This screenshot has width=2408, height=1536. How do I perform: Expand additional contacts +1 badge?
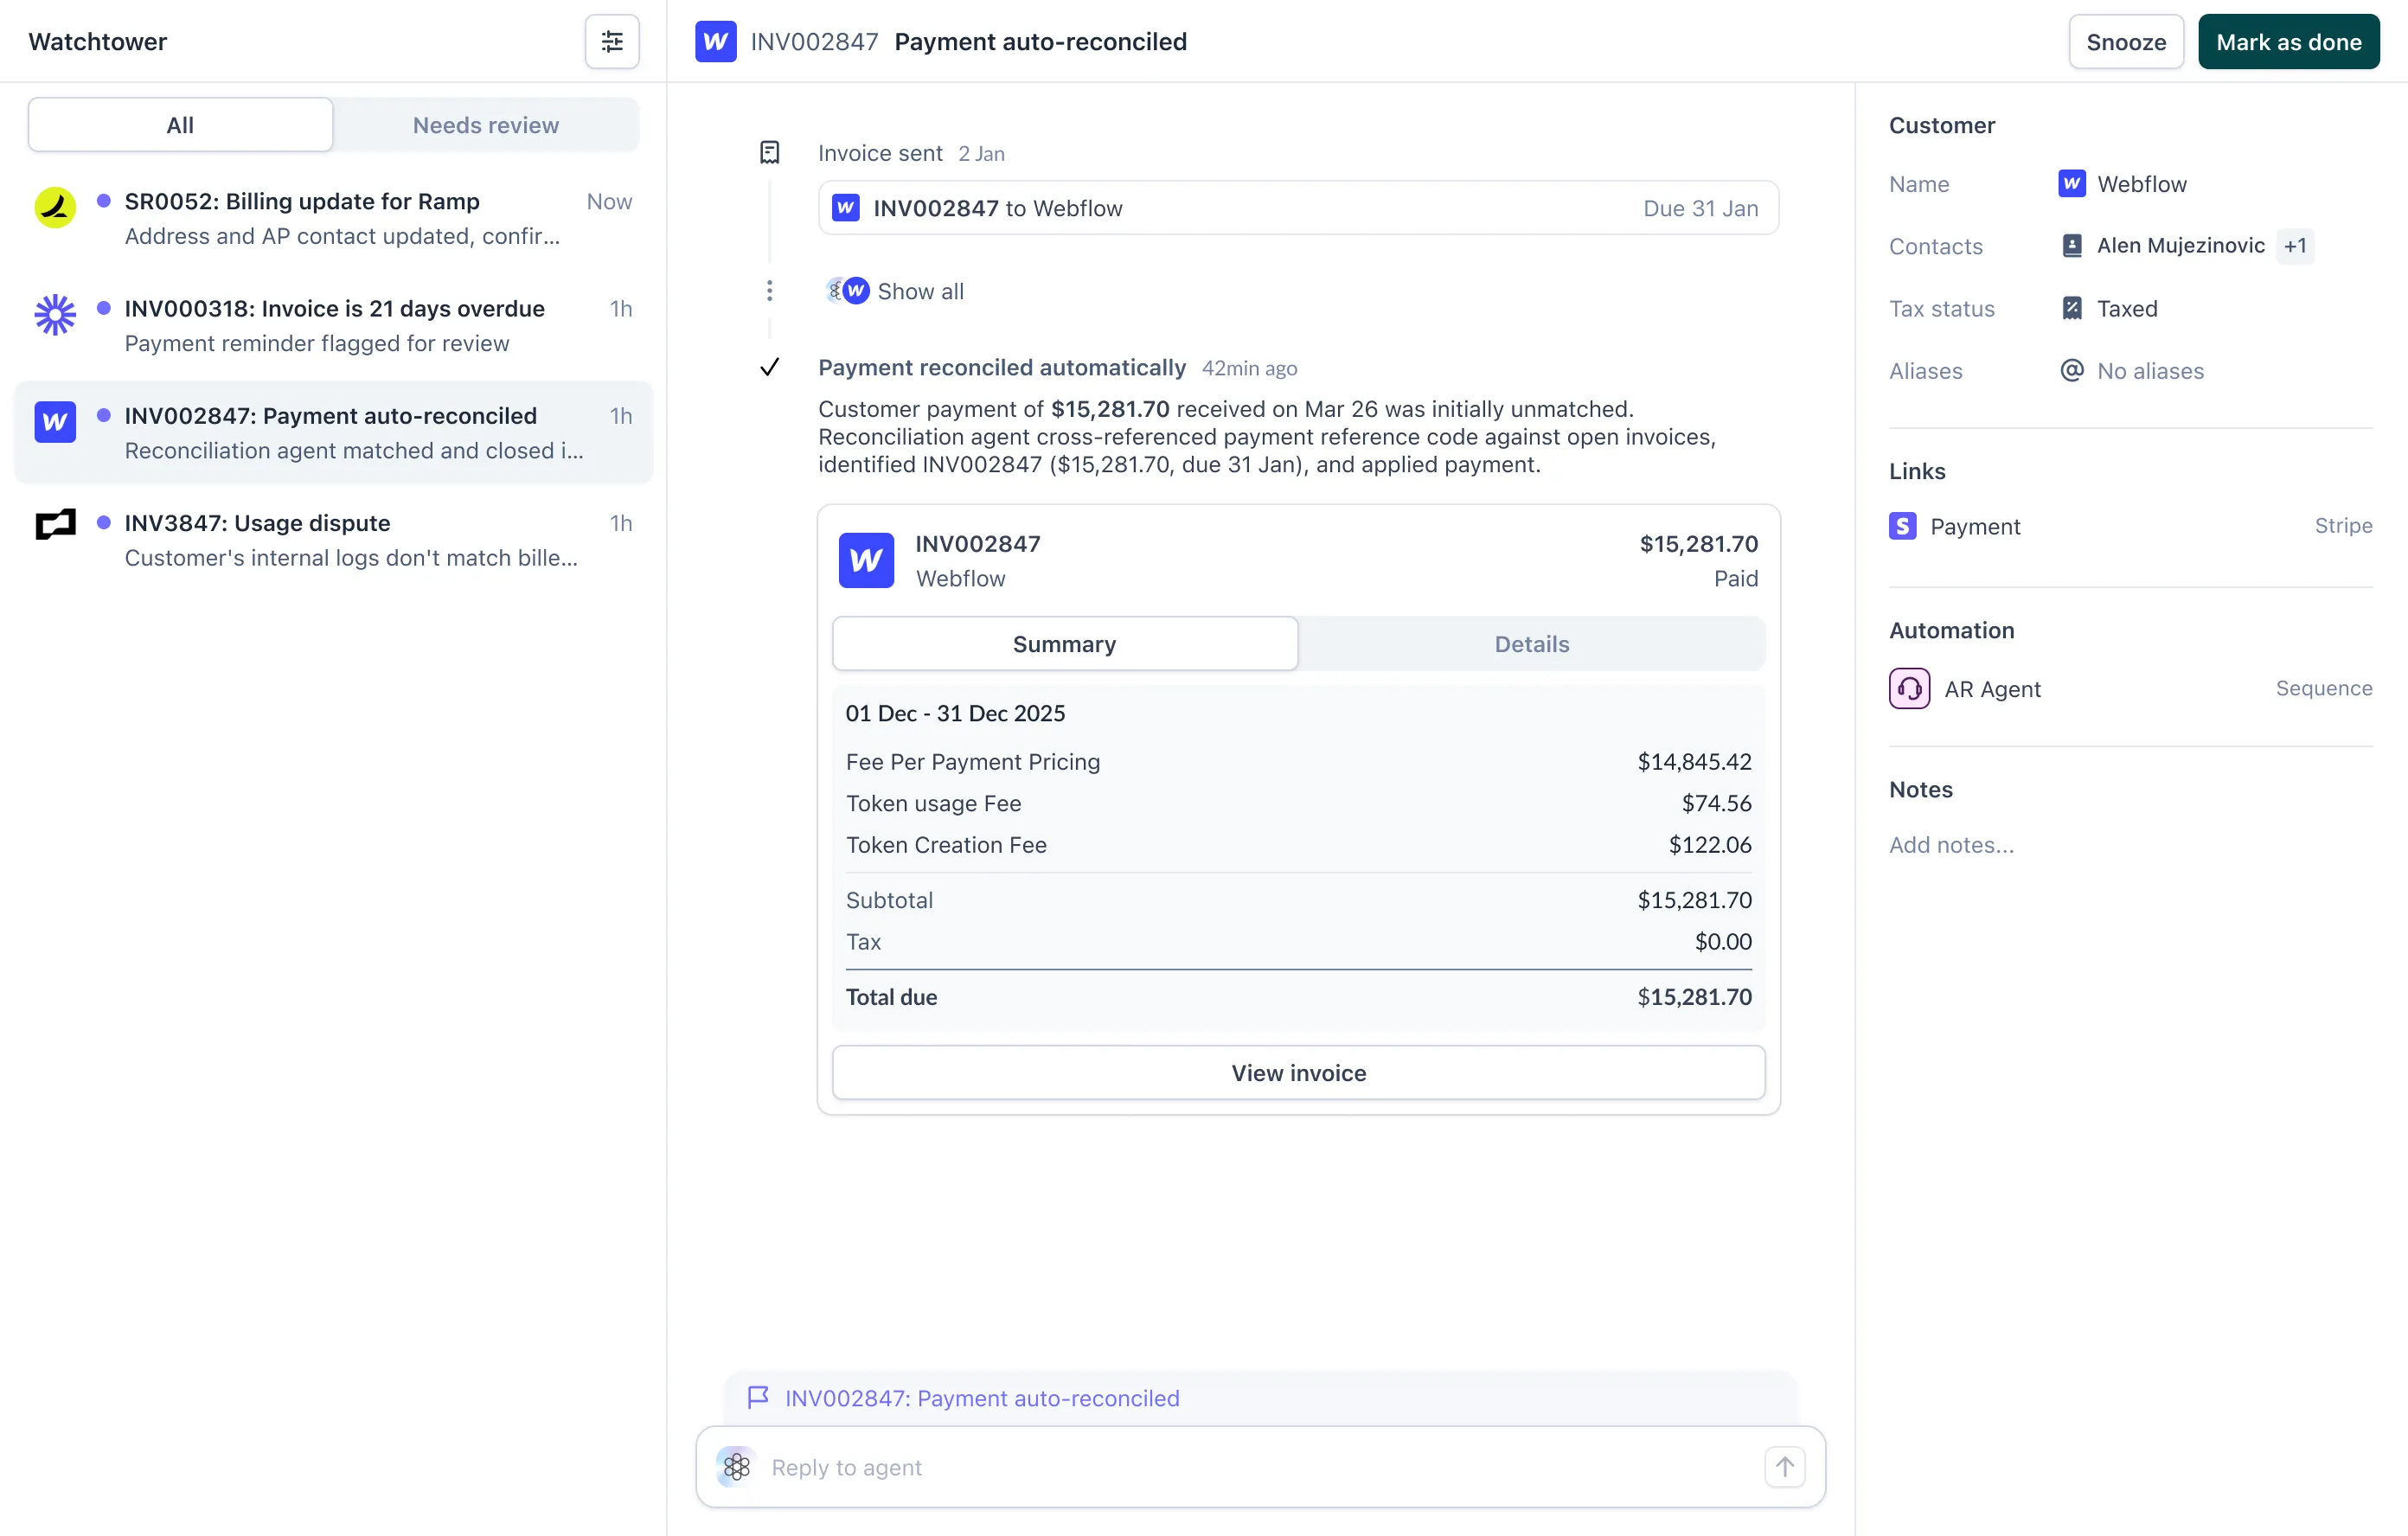(x=2295, y=246)
